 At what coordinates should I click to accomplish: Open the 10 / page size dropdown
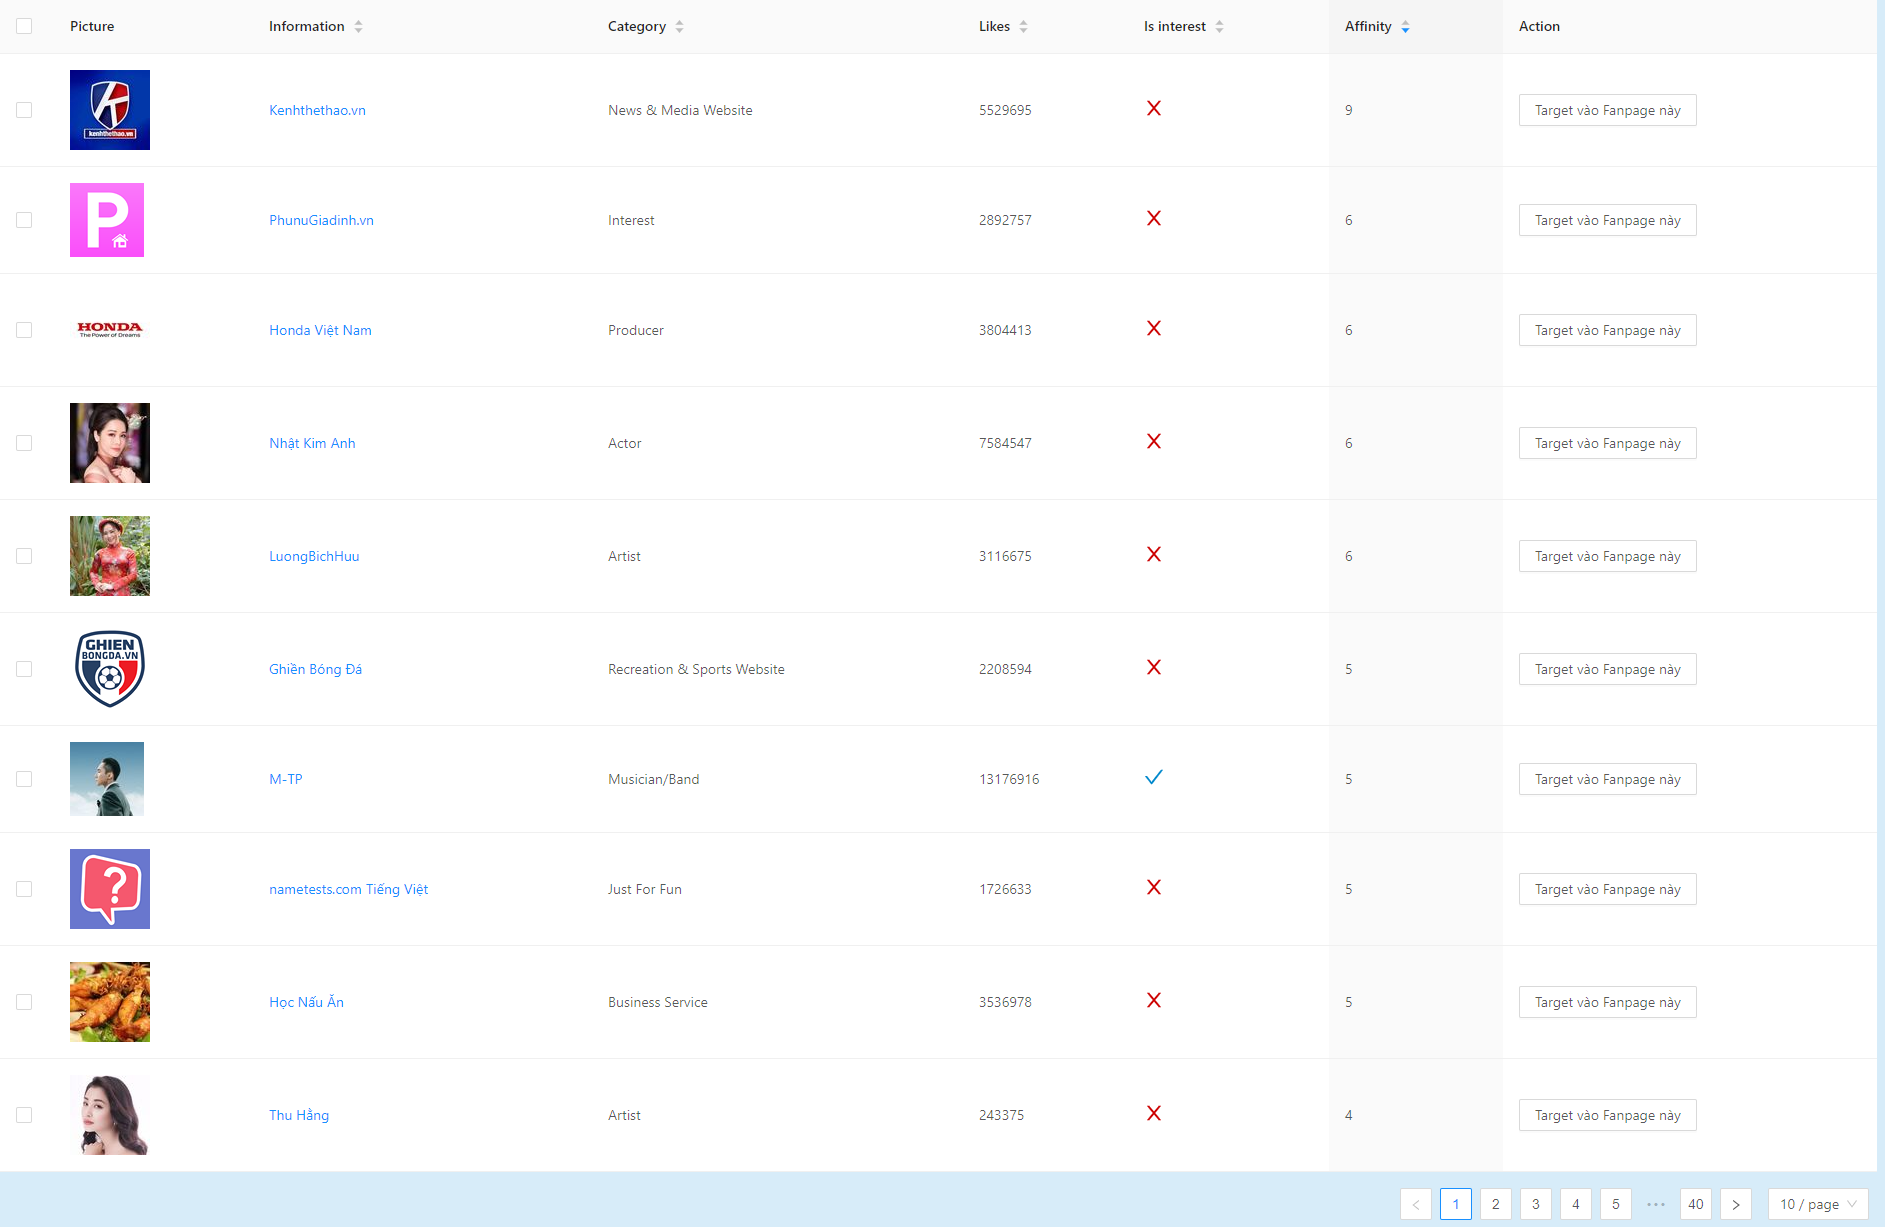(x=1818, y=1204)
